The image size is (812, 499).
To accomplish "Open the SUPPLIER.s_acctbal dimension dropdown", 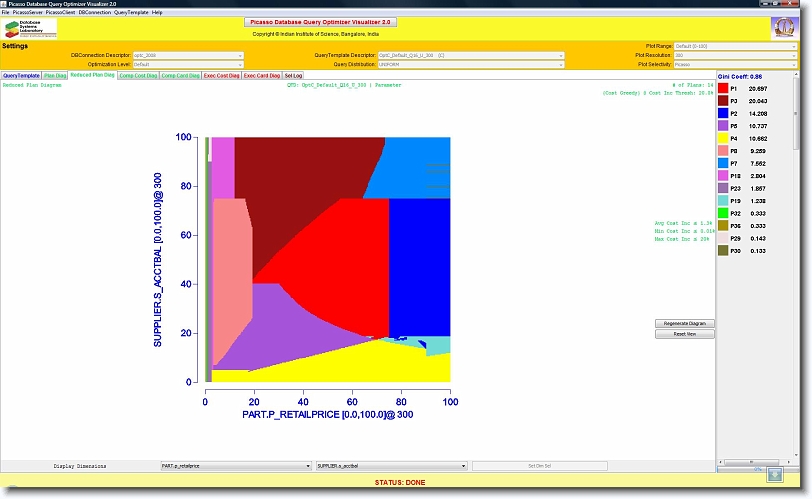I will [x=391, y=466].
